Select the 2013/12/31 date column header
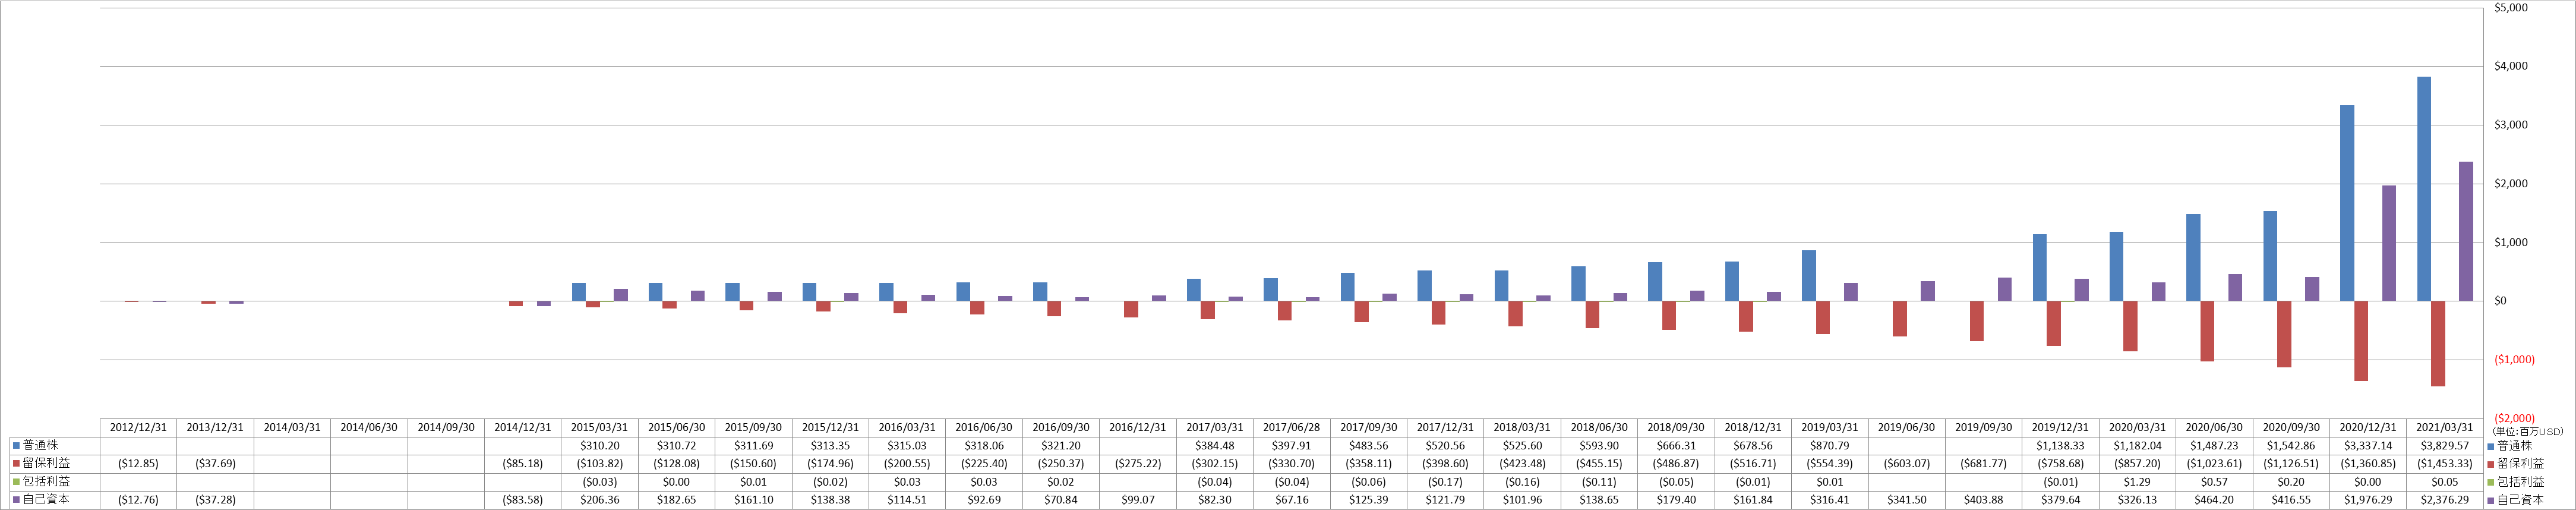2576x510 pixels. (x=215, y=427)
